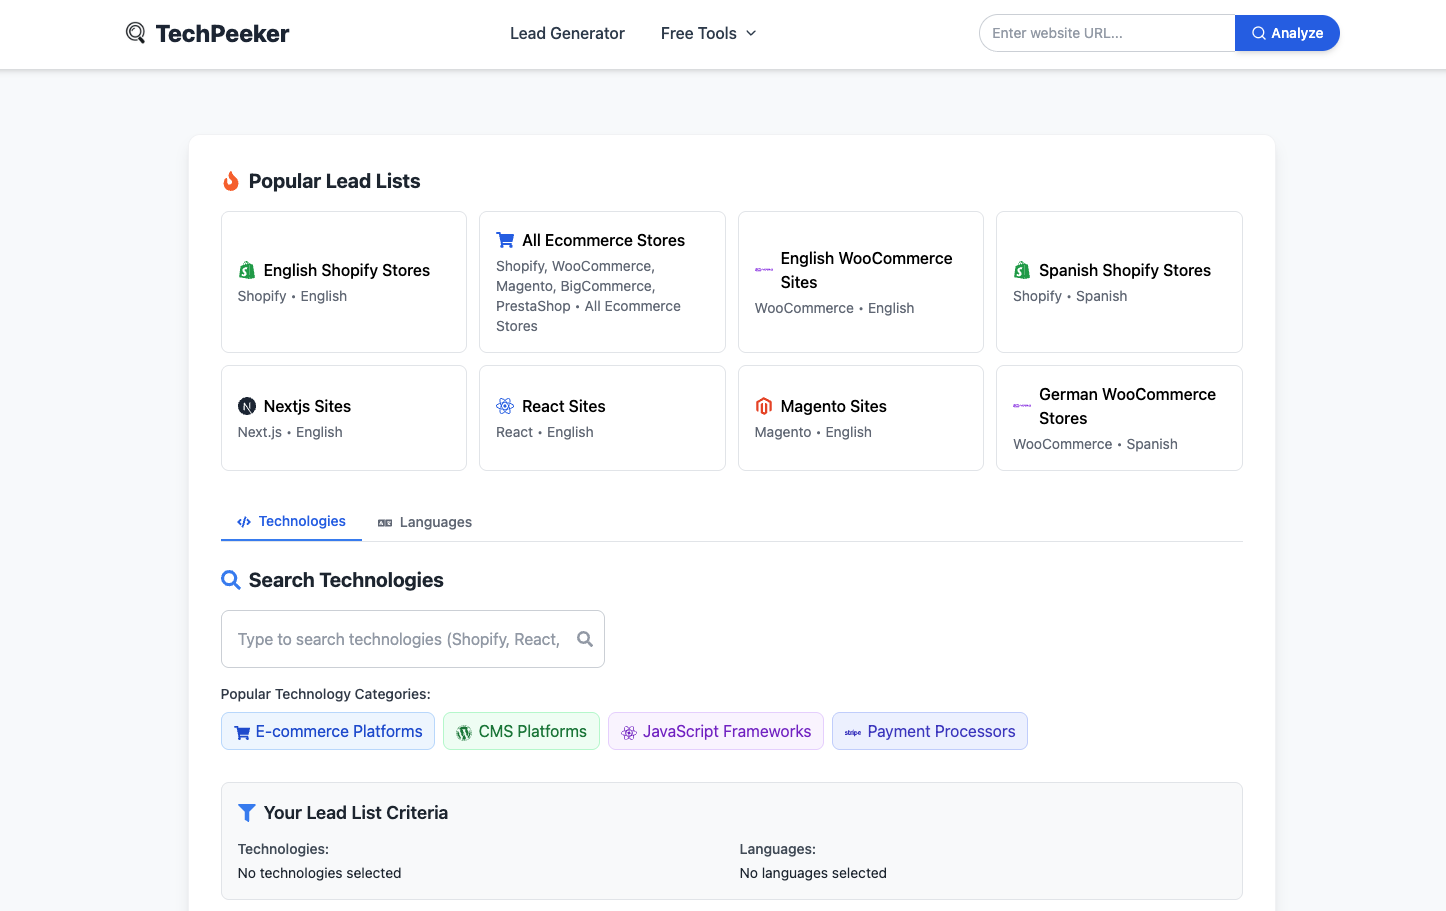The width and height of the screenshot is (1446, 911).
Task: Click the magnifier icon in technology search box
Action: pos(585,639)
